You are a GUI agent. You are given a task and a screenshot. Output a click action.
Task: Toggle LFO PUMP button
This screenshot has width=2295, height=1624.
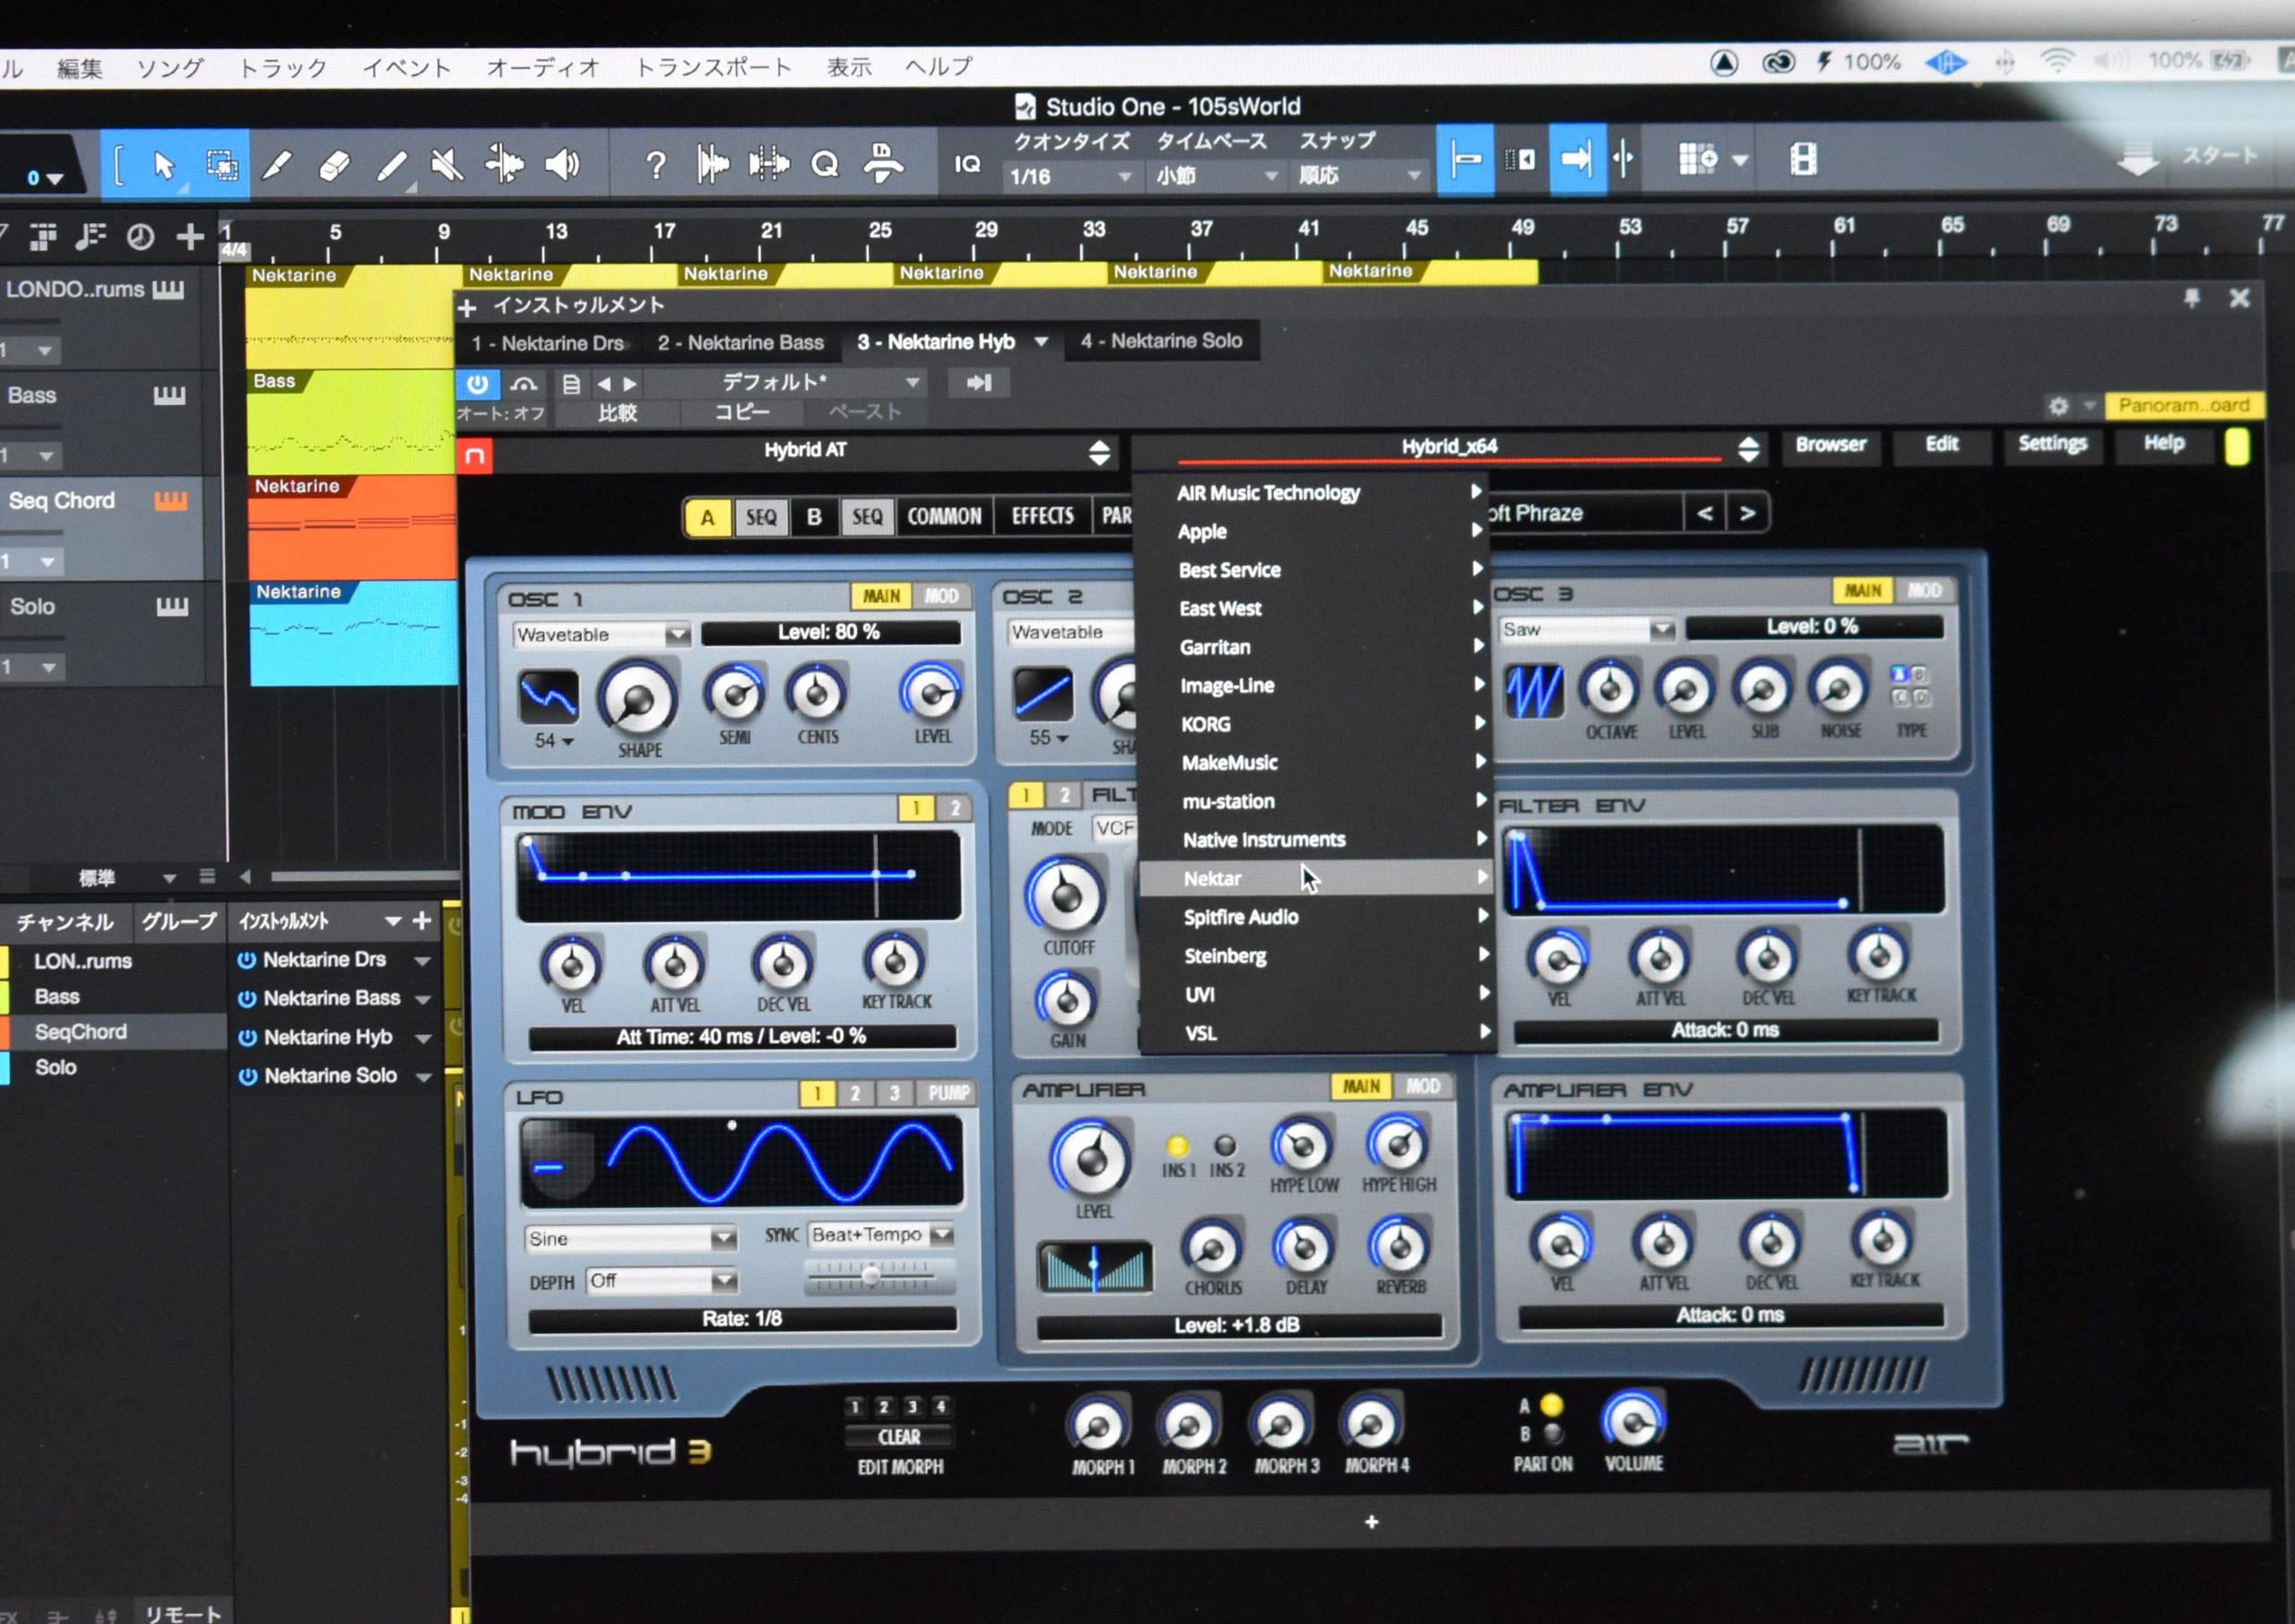tap(948, 1093)
